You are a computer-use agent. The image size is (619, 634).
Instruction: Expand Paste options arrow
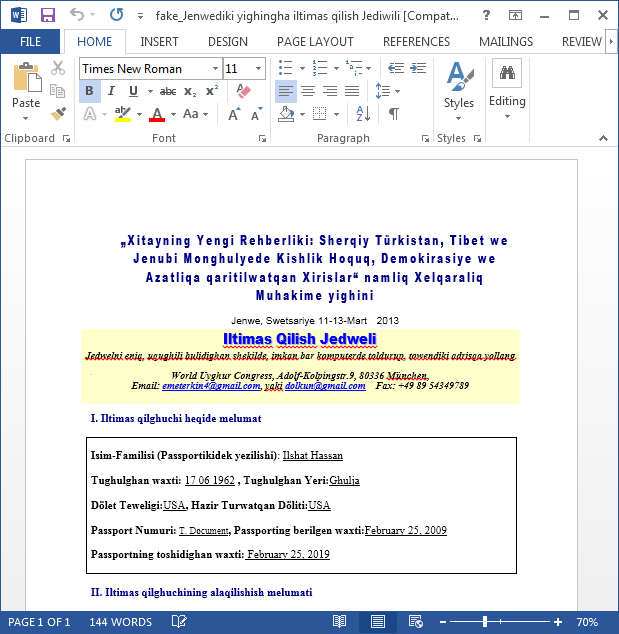[25, 118]
